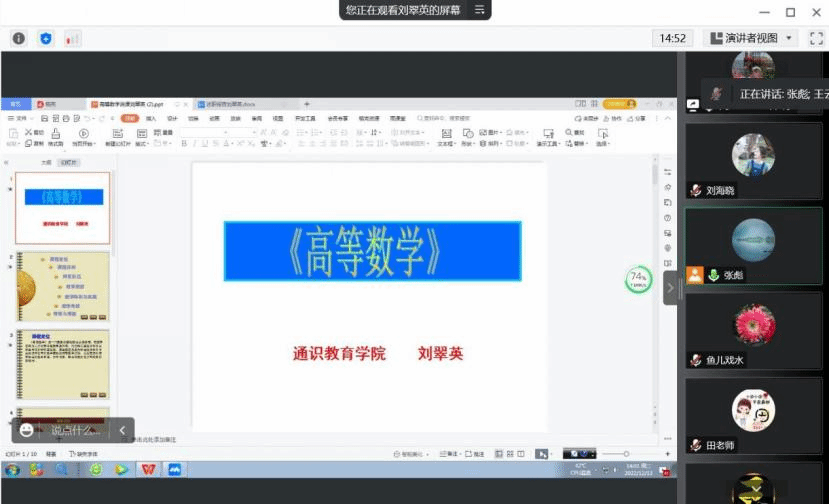
Task: Collapse the participant video panel
Action: click(x=671, y=287)
